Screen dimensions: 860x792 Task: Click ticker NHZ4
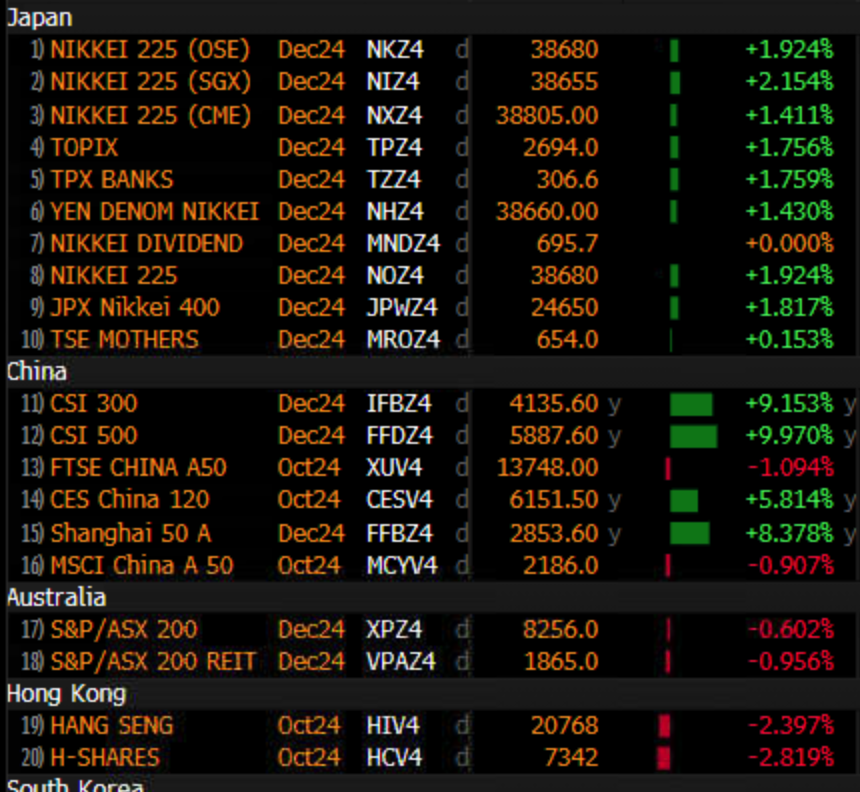[395, 211]
